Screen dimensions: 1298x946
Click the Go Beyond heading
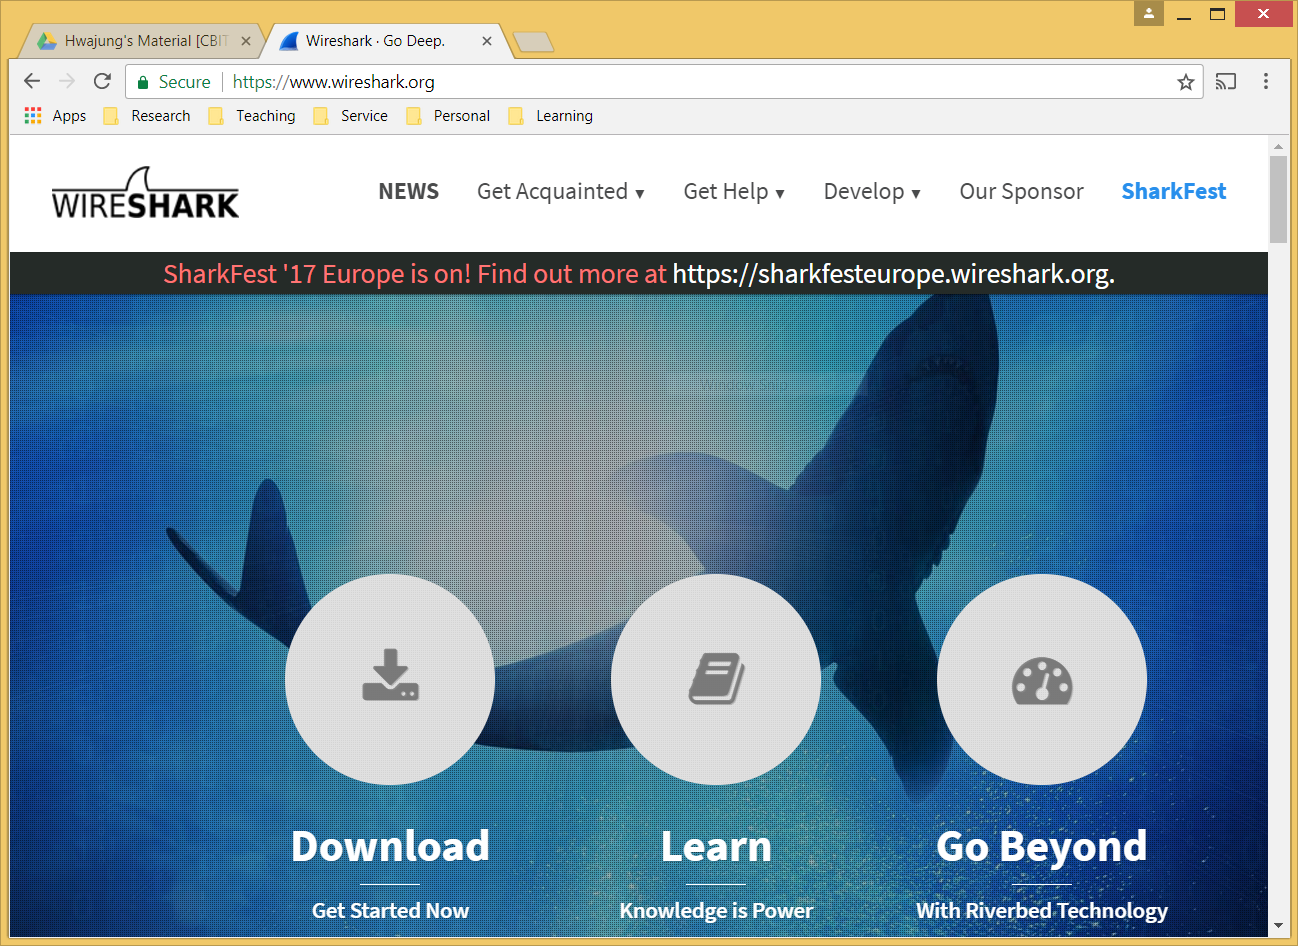1042,846
